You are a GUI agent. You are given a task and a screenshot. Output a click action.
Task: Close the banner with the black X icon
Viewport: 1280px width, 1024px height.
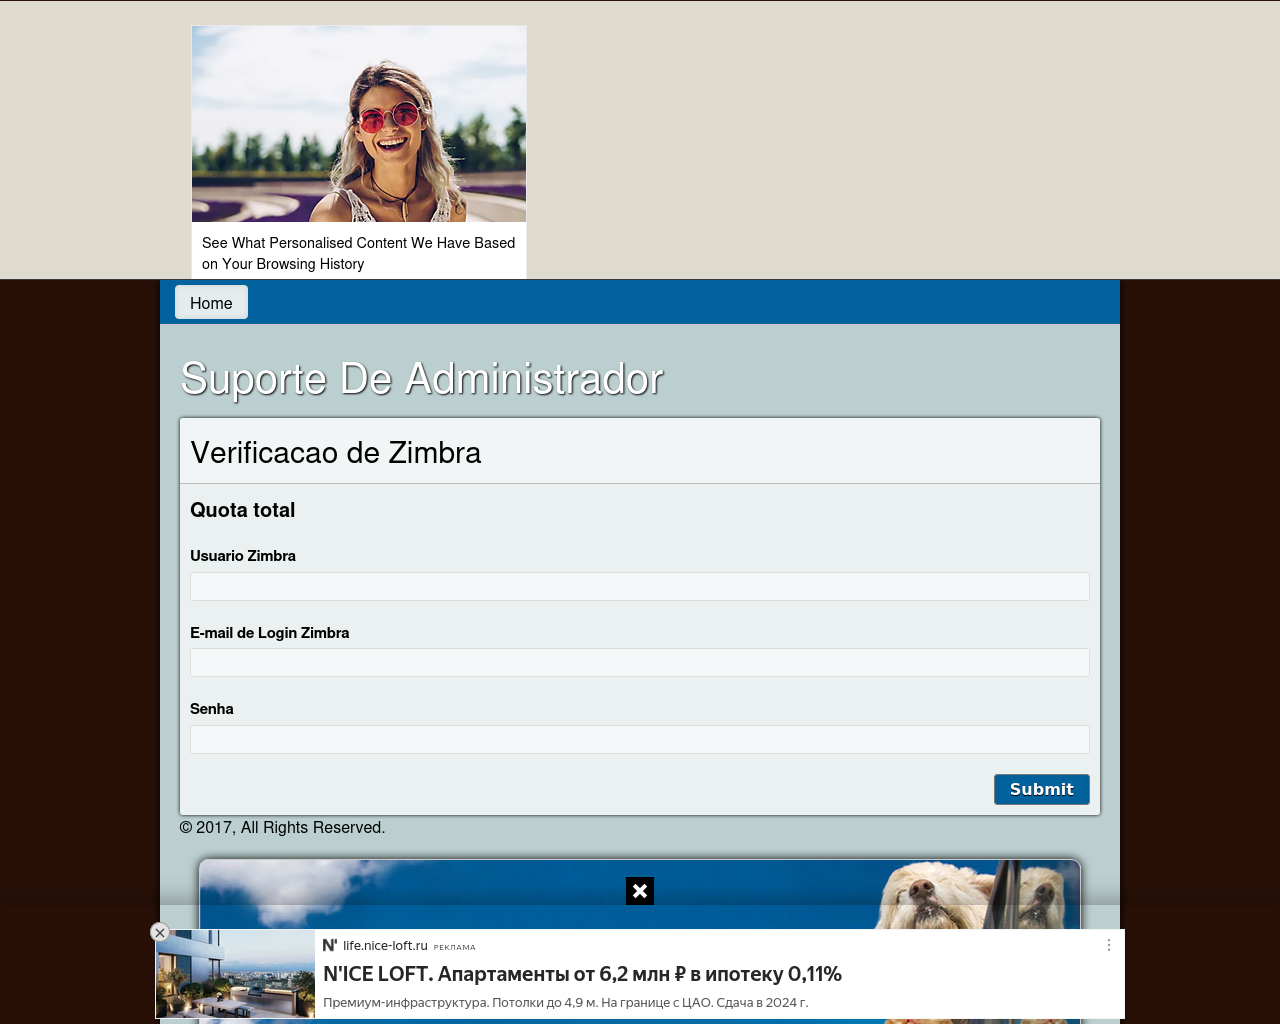640,891
